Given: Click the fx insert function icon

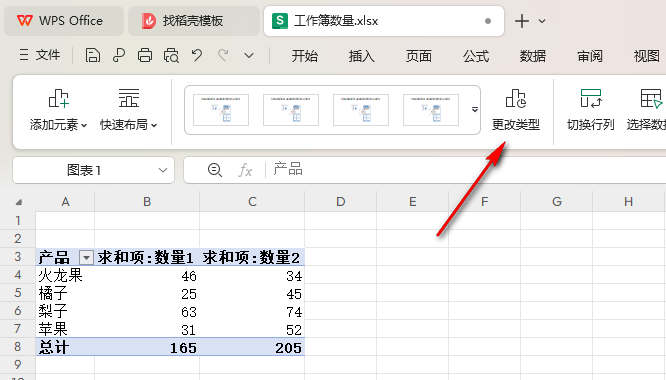Looking at the screenshot, I should [245, 170].
